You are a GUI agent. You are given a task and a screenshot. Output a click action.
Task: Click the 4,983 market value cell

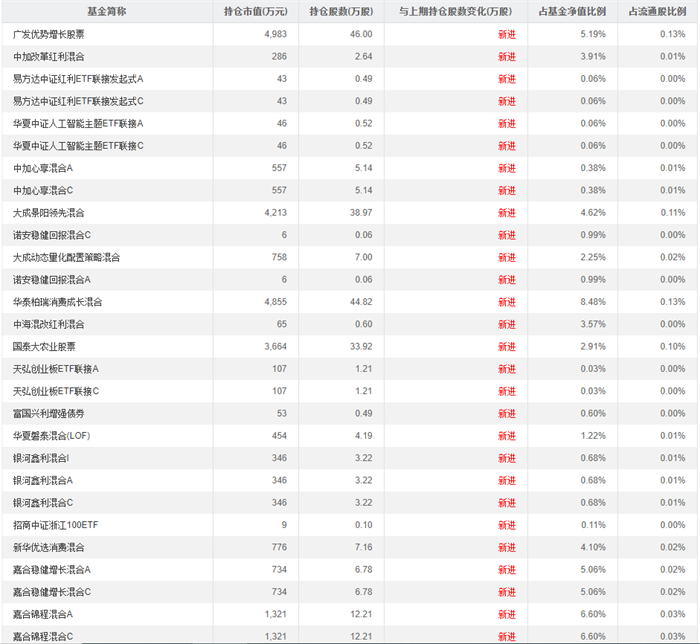pos(275,34)
